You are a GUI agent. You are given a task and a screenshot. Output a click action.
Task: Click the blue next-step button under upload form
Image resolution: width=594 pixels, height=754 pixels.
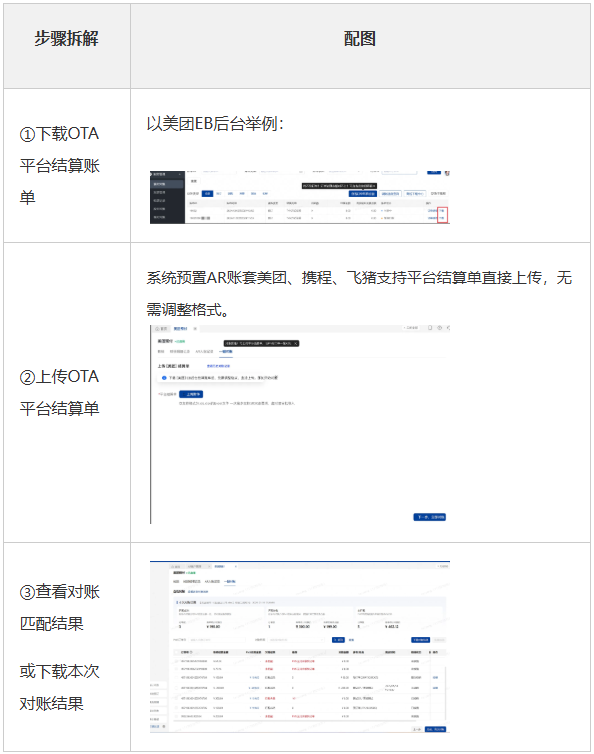[430, 517]
